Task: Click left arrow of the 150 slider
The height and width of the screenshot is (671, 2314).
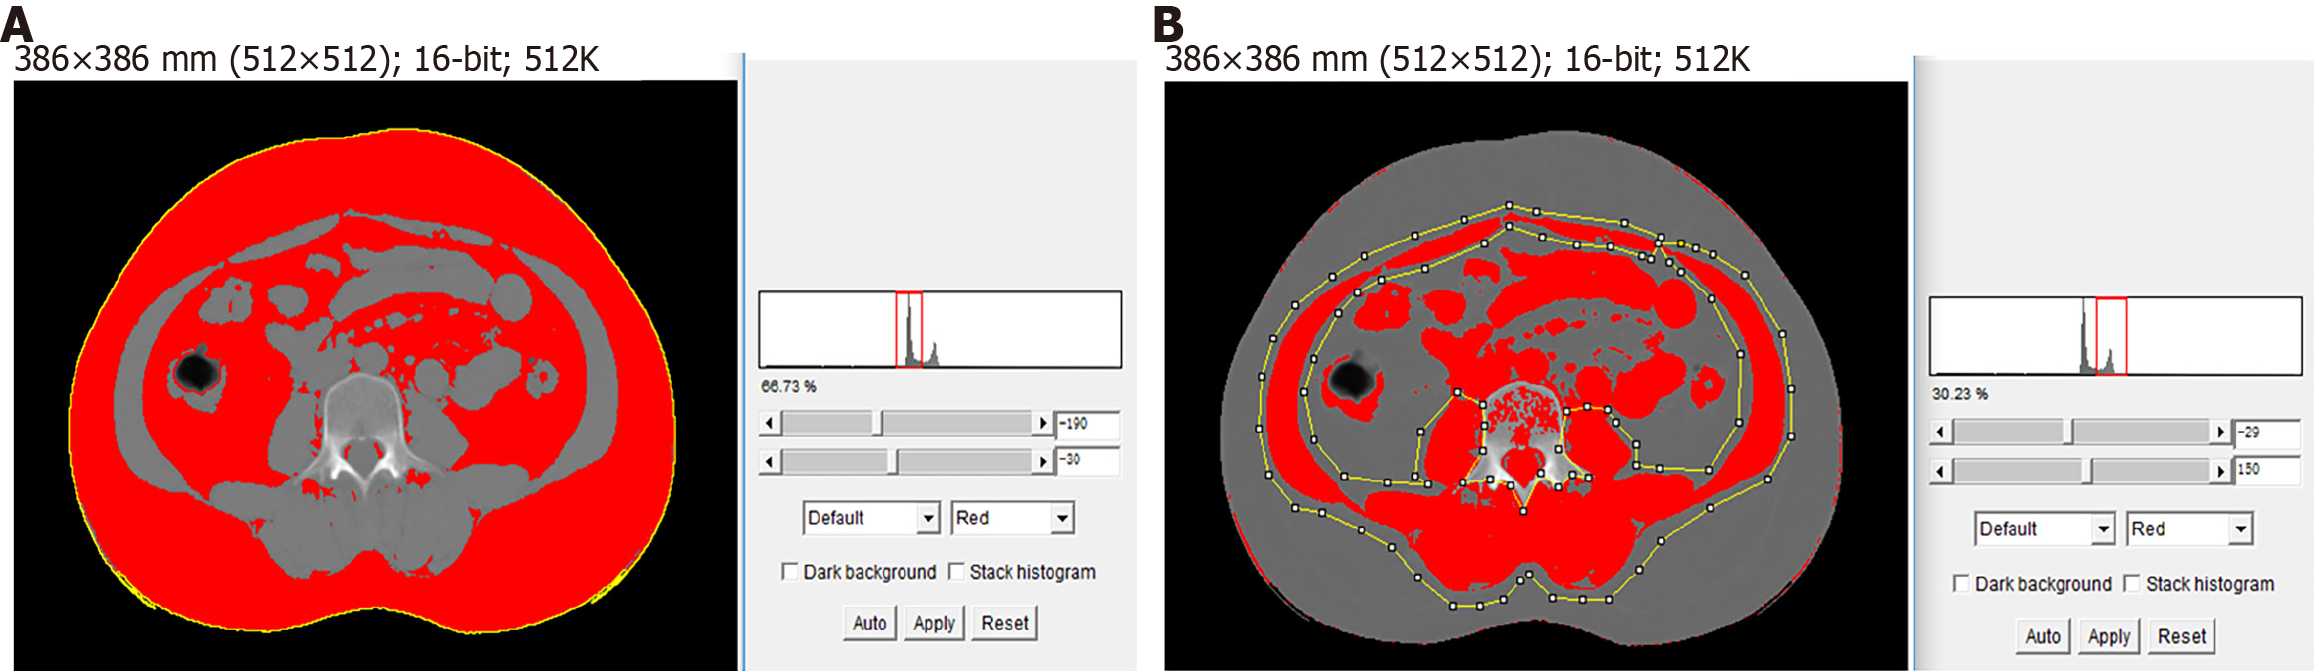Action: pyautogui.click(x=1940, y=470)
